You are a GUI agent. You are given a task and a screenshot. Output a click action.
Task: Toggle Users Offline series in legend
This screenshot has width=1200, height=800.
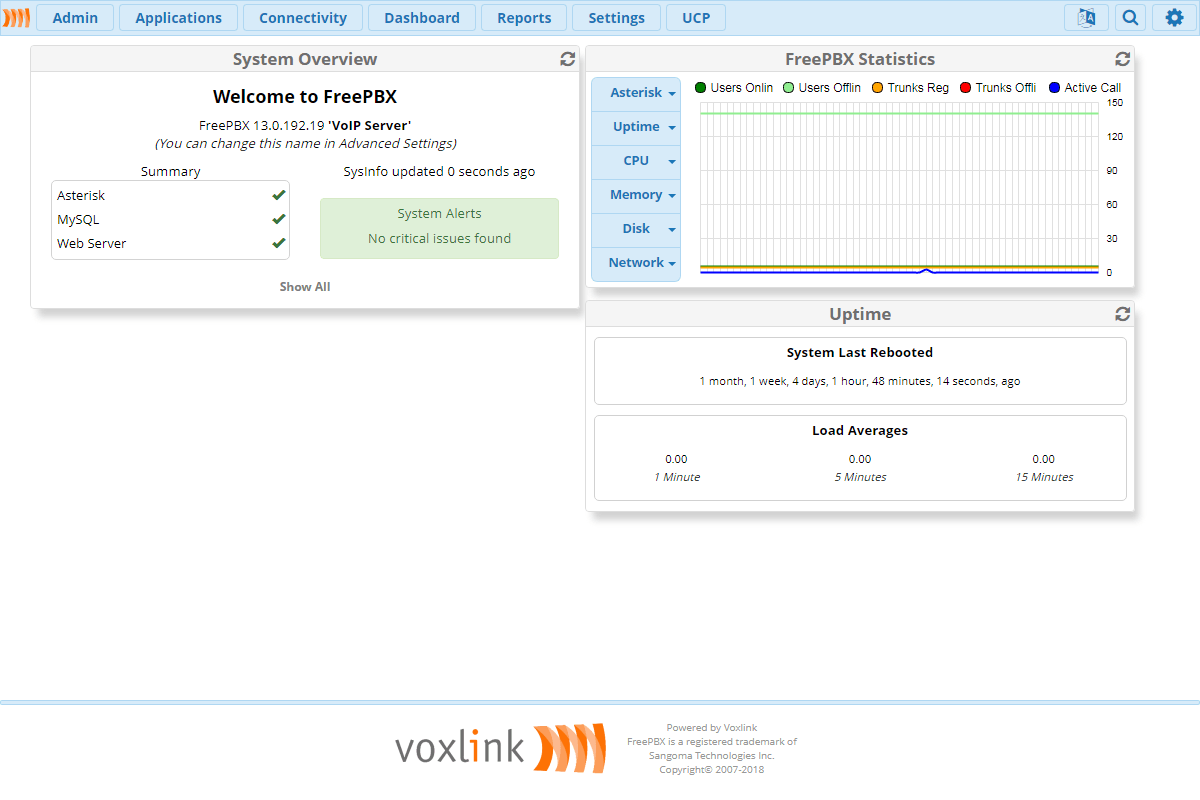822,88
